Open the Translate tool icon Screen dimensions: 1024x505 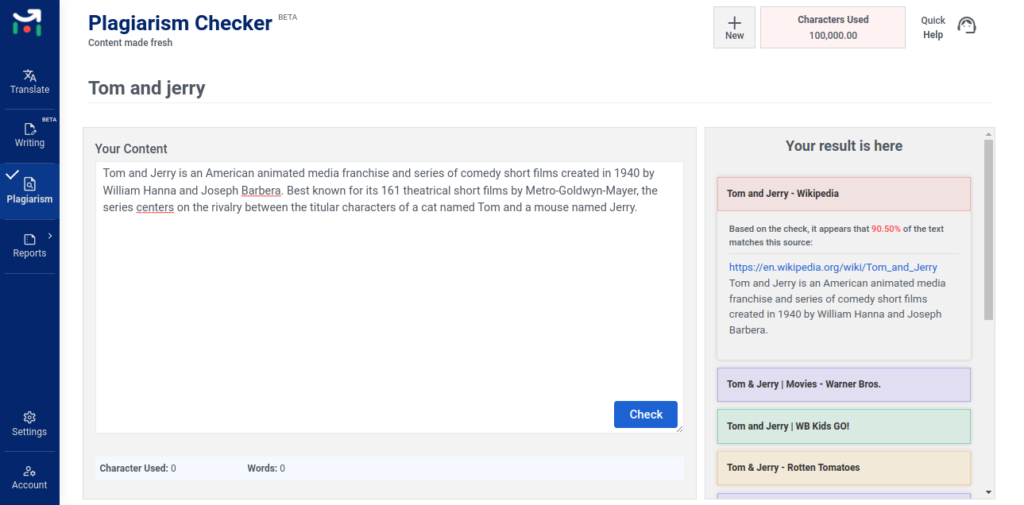point(29,74)
